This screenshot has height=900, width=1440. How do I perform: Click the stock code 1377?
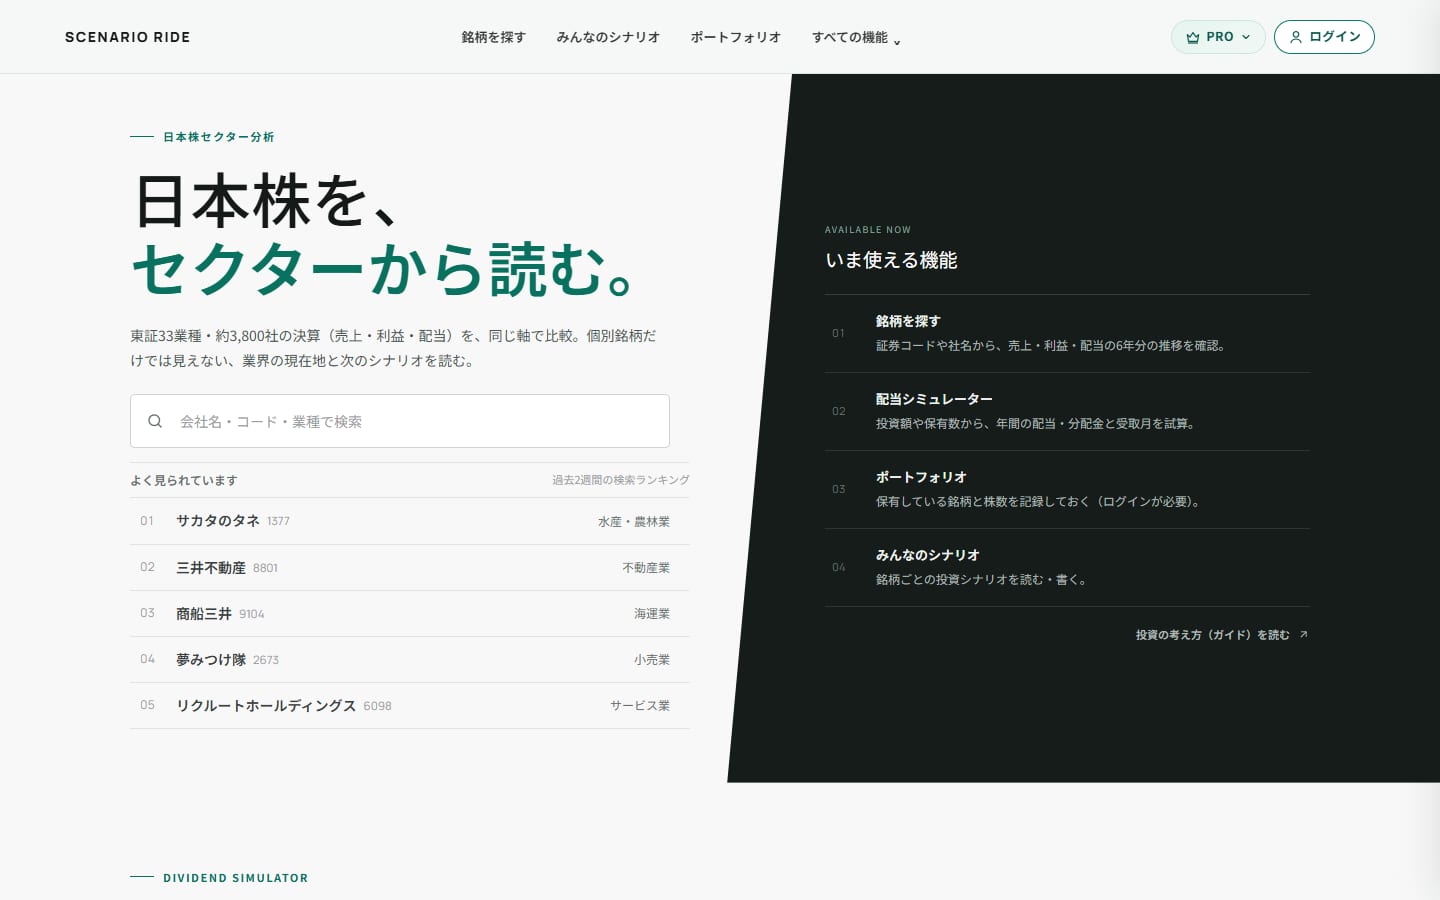tap(278, 521)
